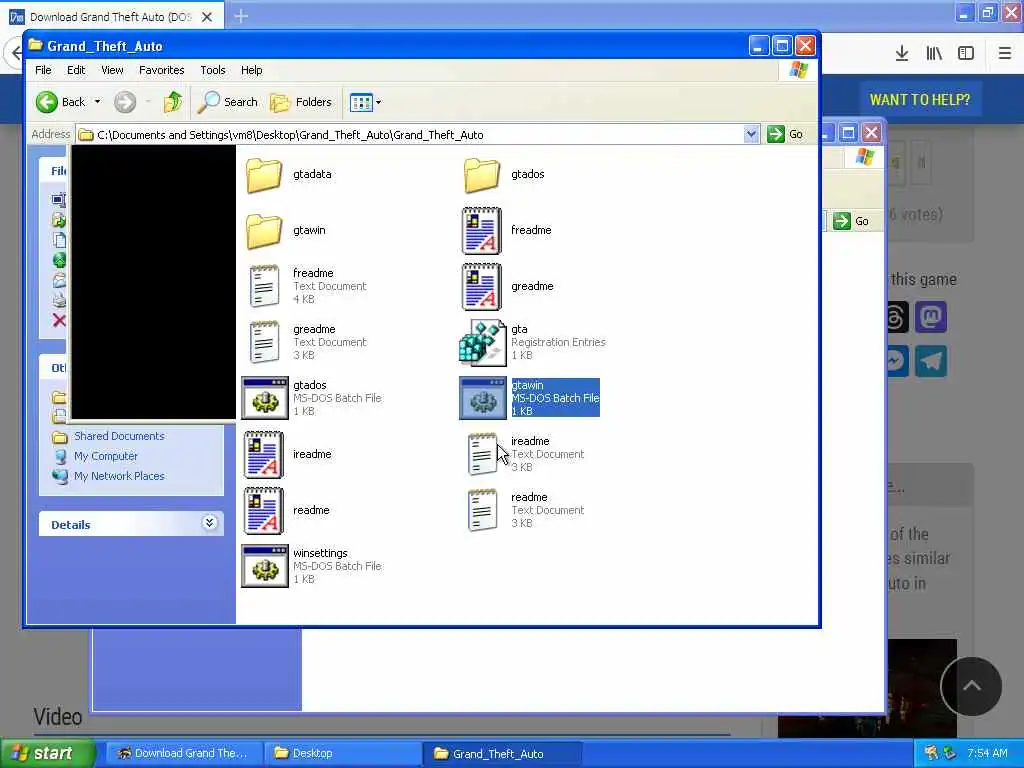Click the Start button
The width and height of the screenshot is (1024, 768).
47,754
